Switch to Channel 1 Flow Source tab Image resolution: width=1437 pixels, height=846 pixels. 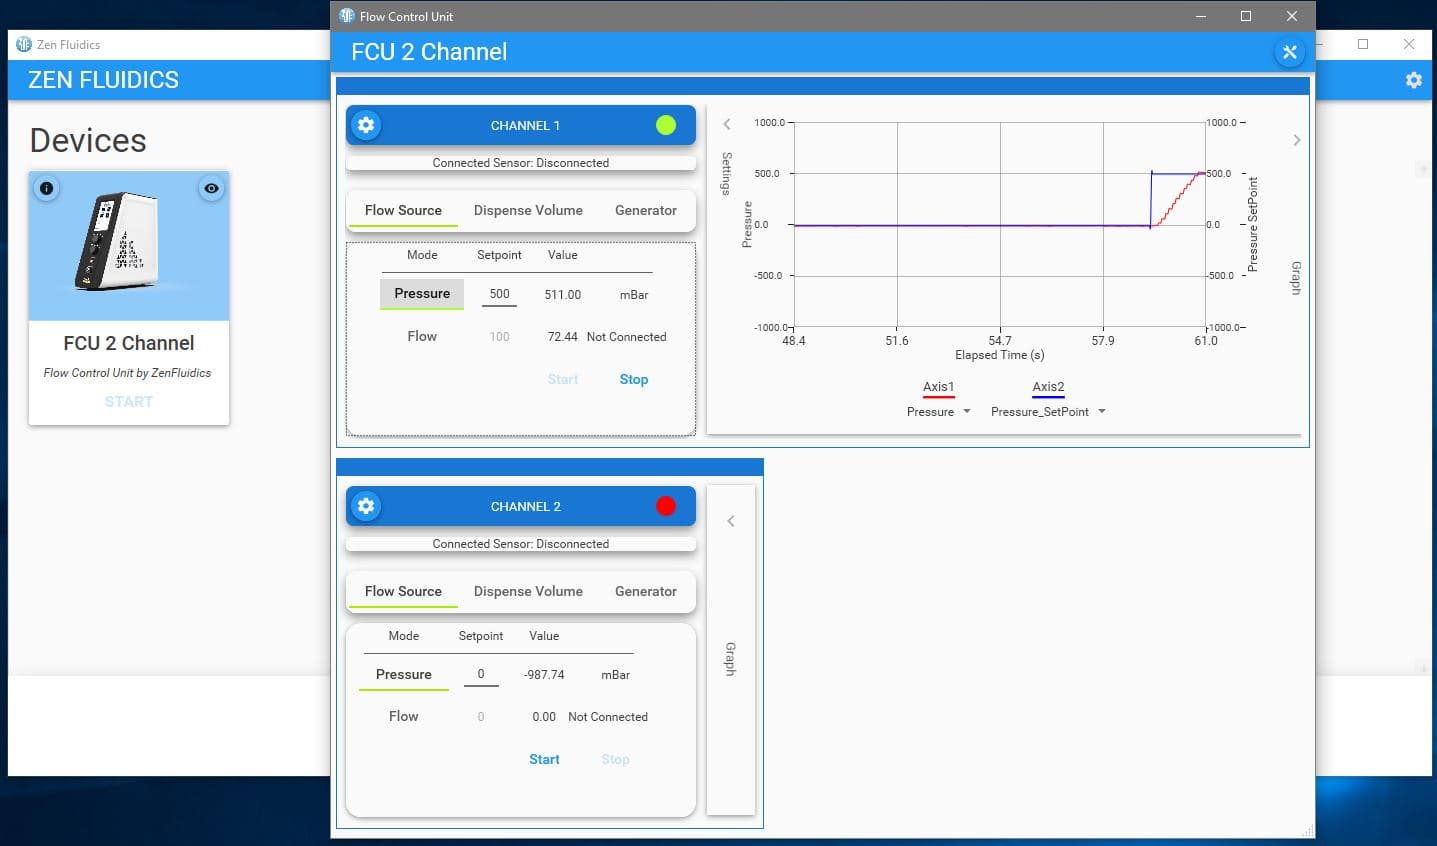tap(403, 210)
